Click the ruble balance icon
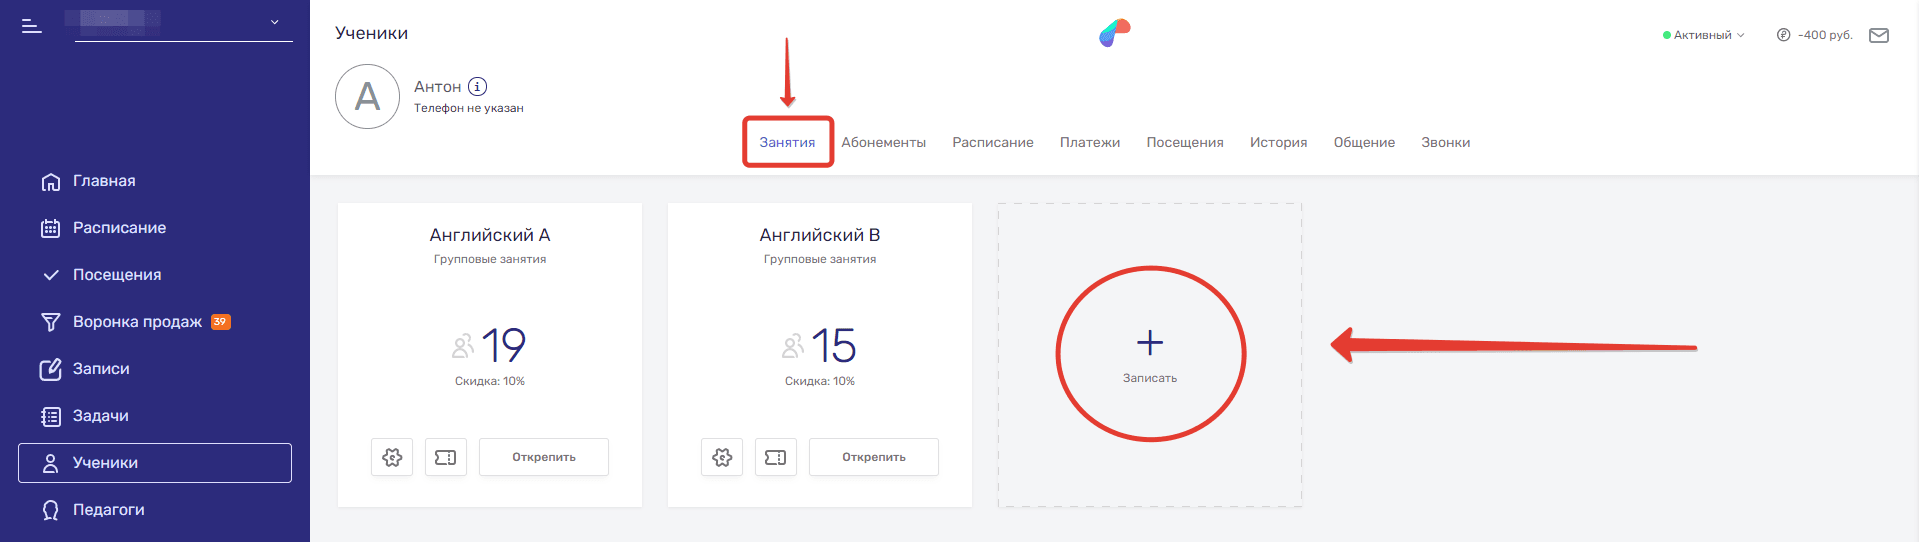Viewport: 1919px width, 542px height. pyautogui.click(x=1783, y=35)
